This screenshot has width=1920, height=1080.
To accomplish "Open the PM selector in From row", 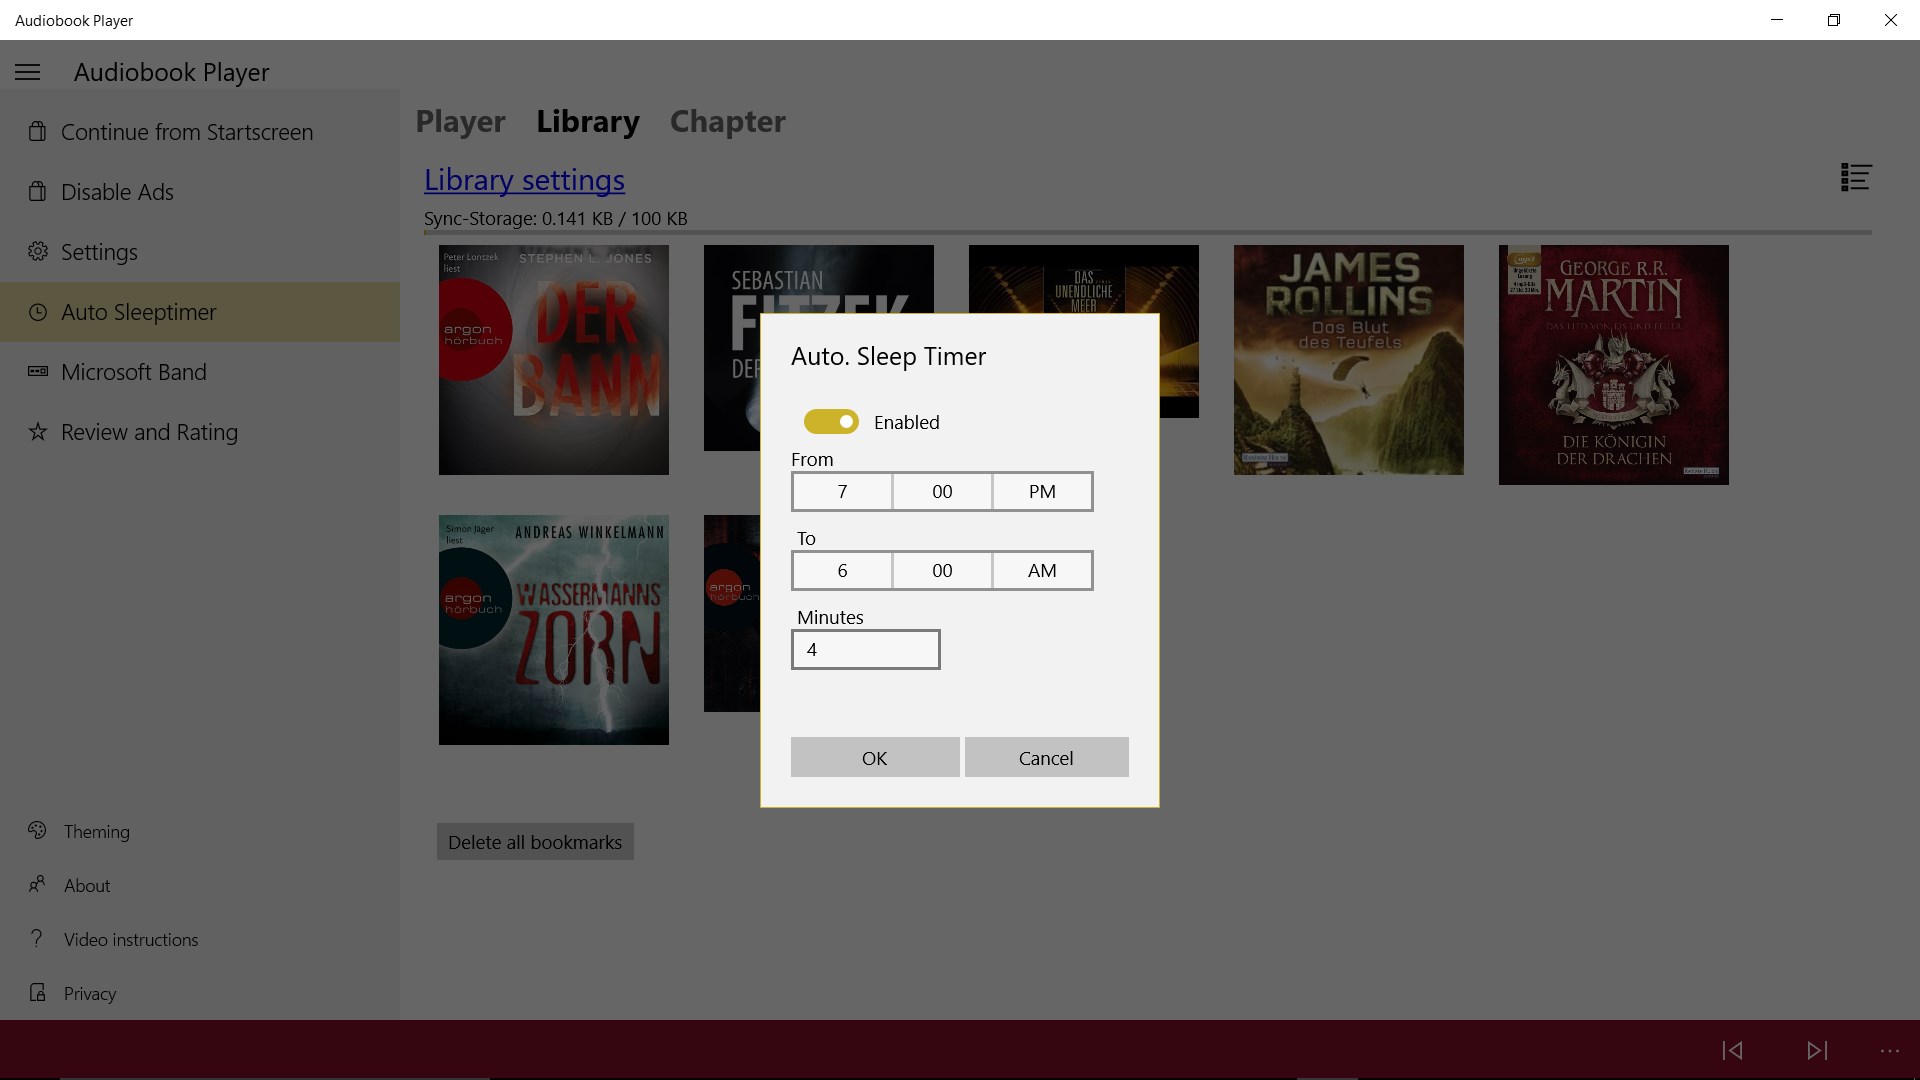I will [1042, 491].
